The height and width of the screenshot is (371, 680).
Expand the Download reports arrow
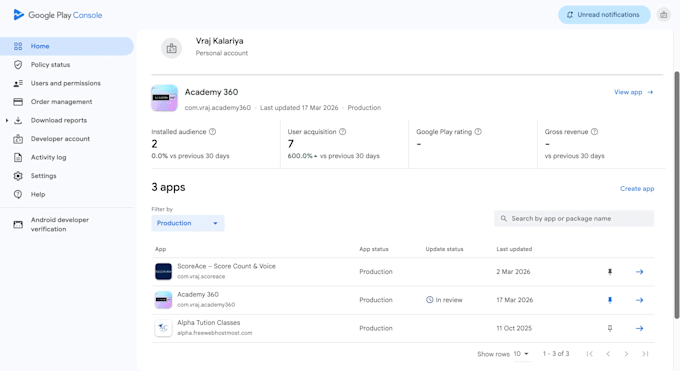[7, 120]
